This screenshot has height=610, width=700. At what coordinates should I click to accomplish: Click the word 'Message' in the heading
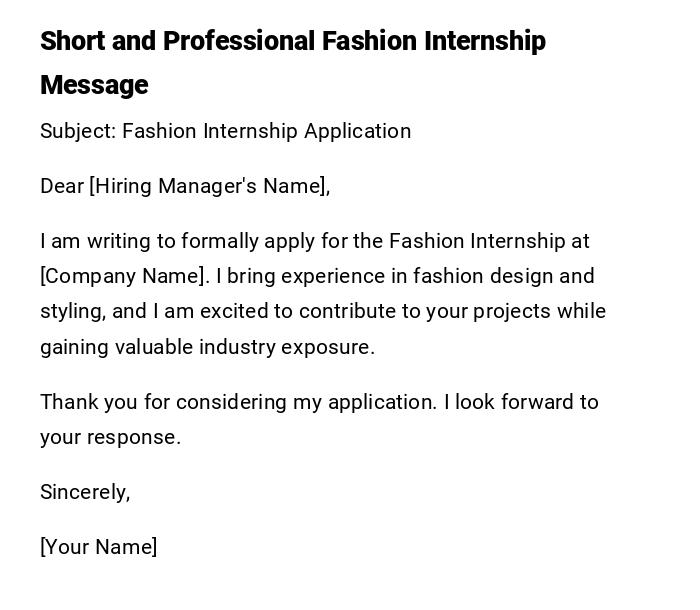94,85
